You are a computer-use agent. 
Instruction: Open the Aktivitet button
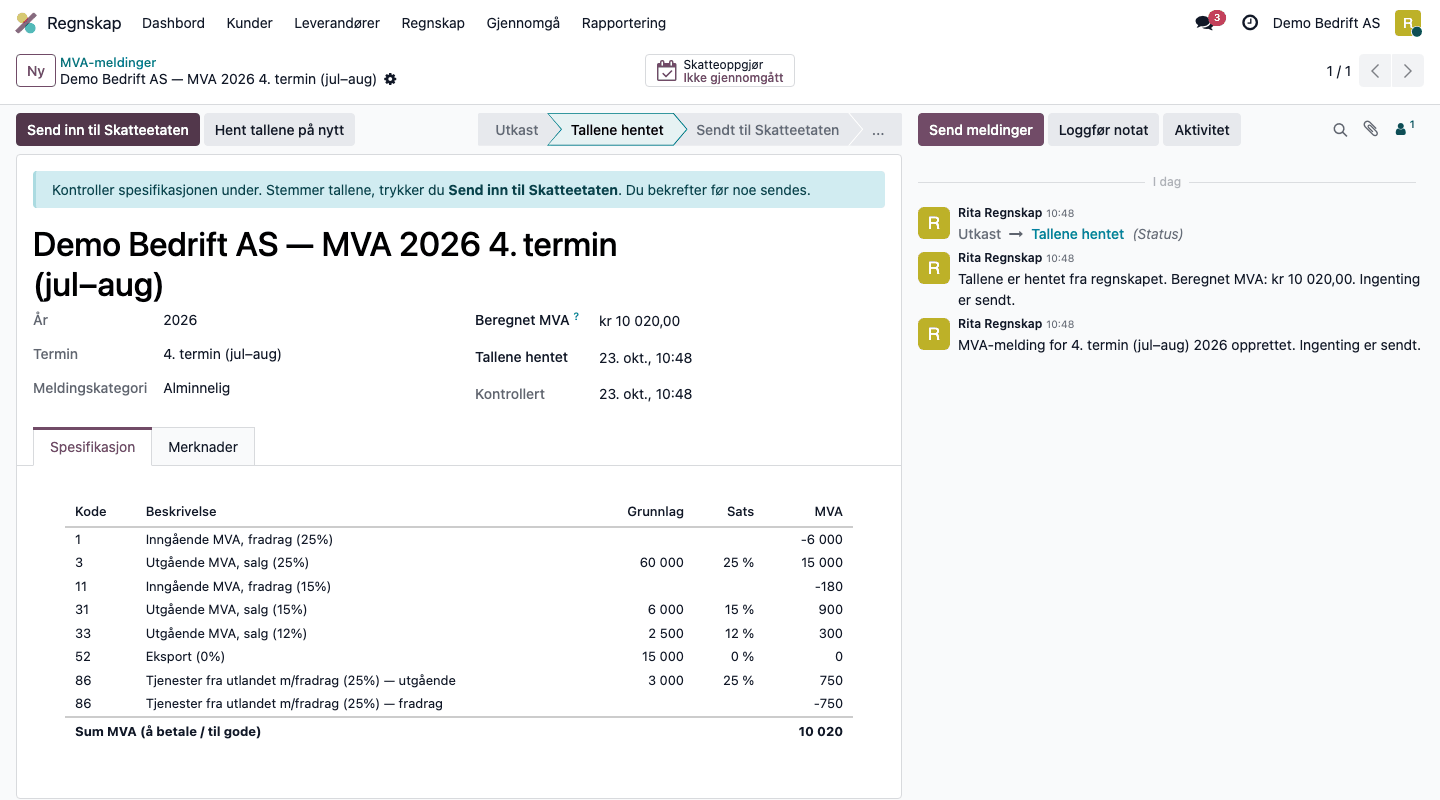(1202, 130)
